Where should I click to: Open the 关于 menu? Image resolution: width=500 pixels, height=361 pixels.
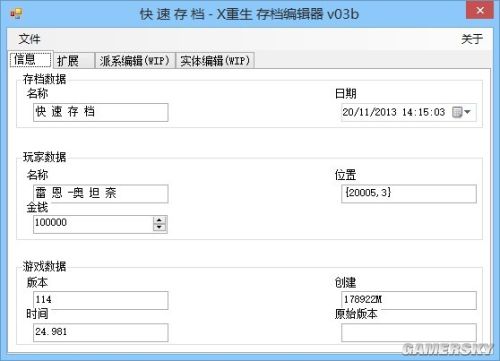472,39
